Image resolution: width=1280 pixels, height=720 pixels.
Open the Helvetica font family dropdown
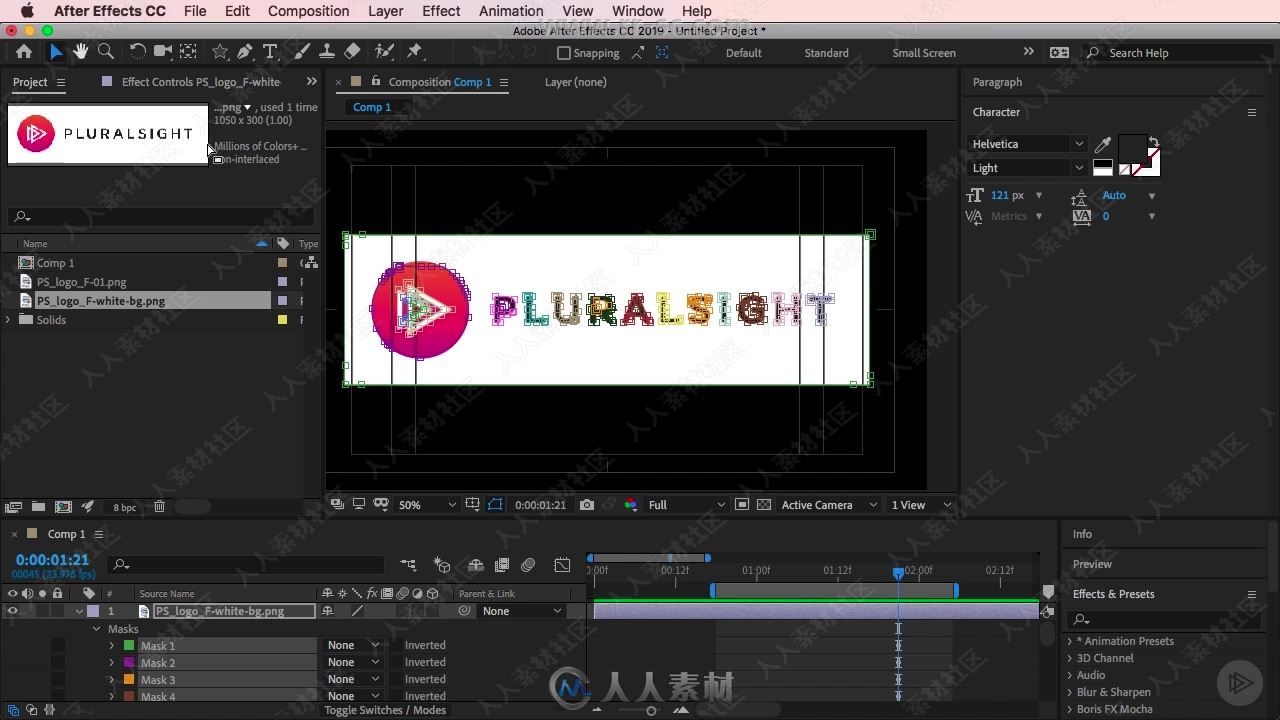[x=1027, y=144]
